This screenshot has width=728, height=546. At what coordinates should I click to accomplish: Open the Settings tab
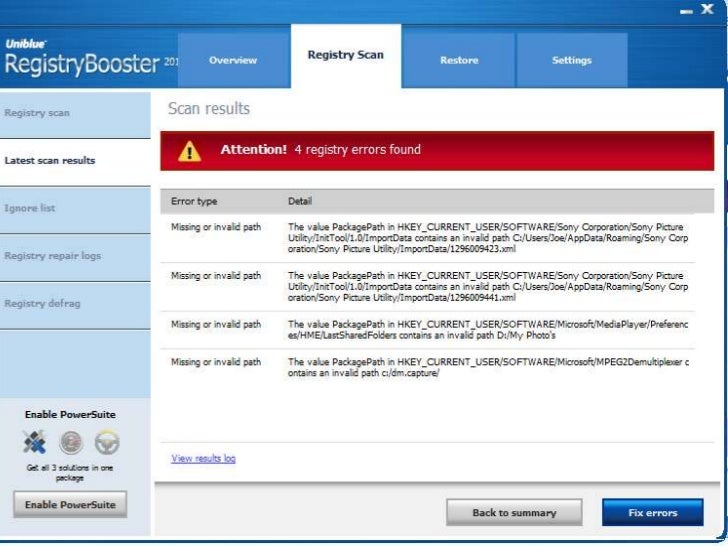coord(572,60)
